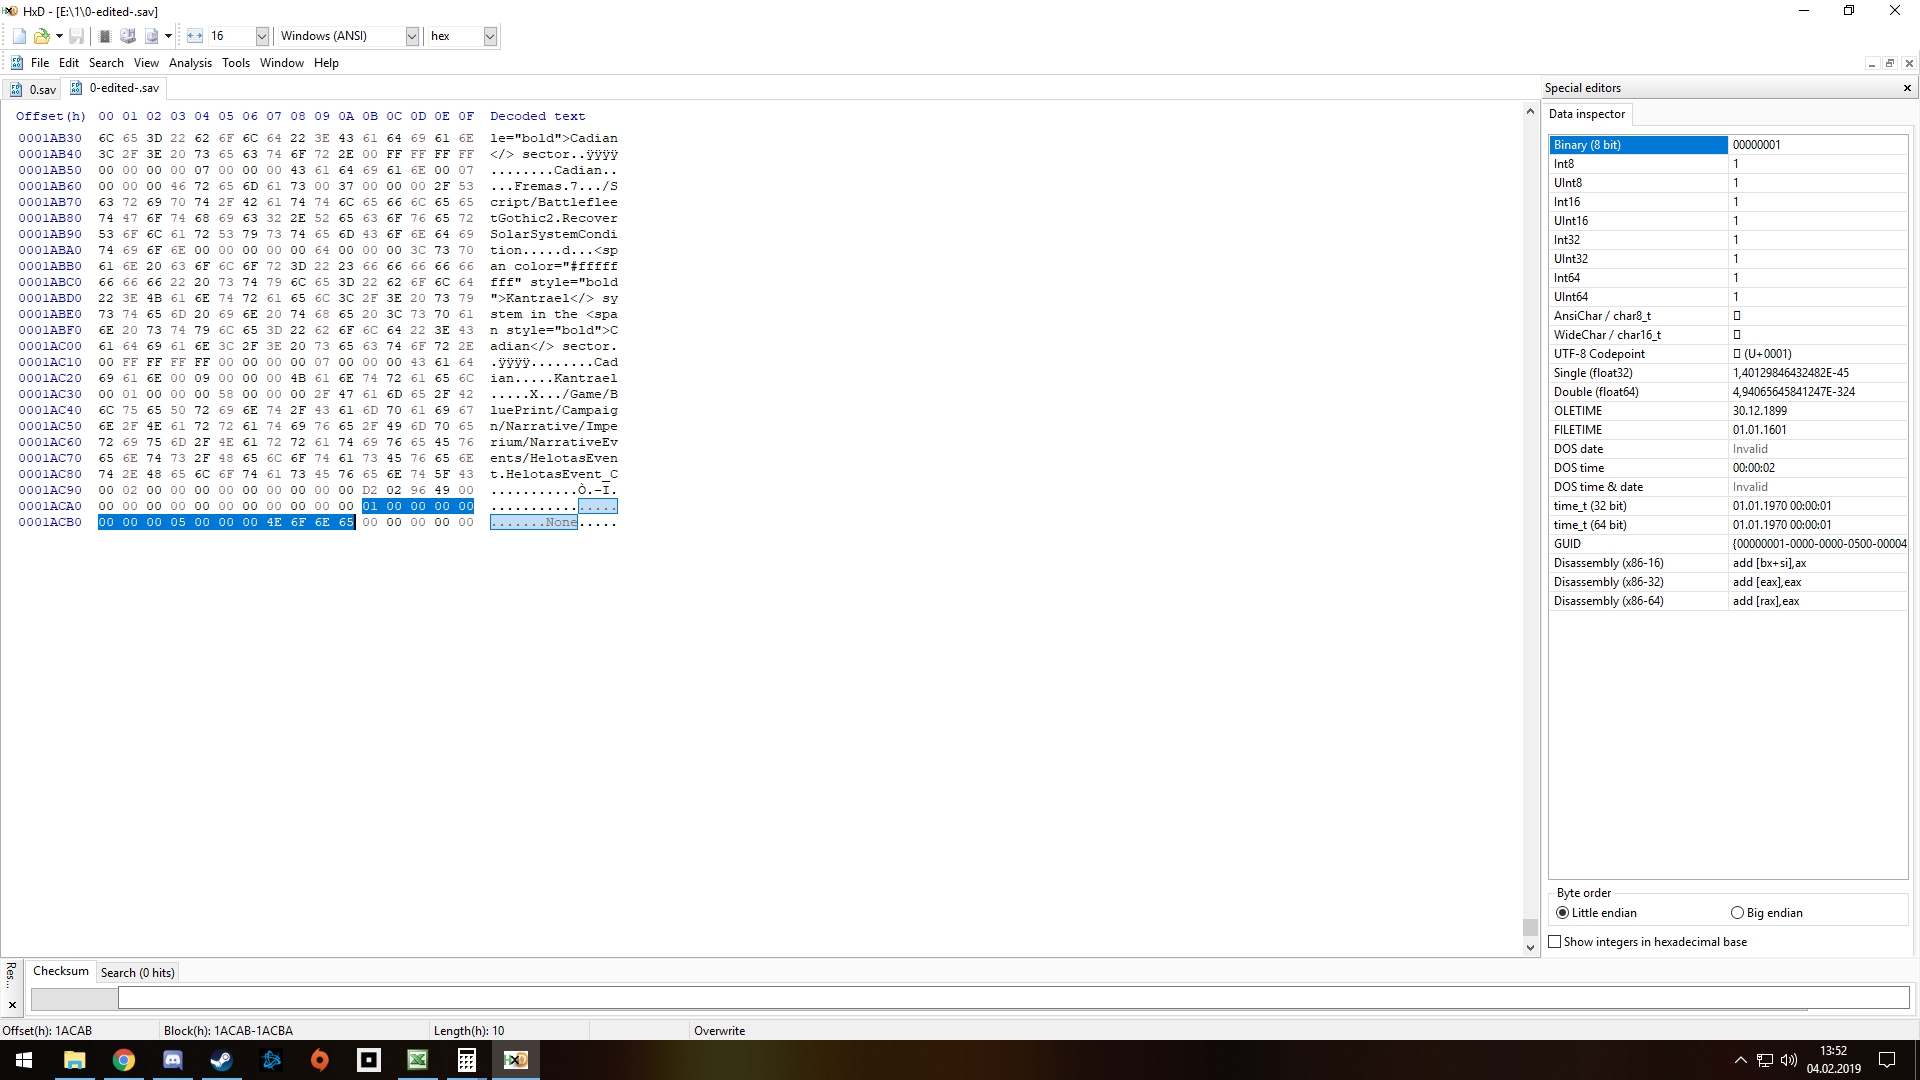Open the hex offset base dropdown
1920x1080 pixels.
490,36
